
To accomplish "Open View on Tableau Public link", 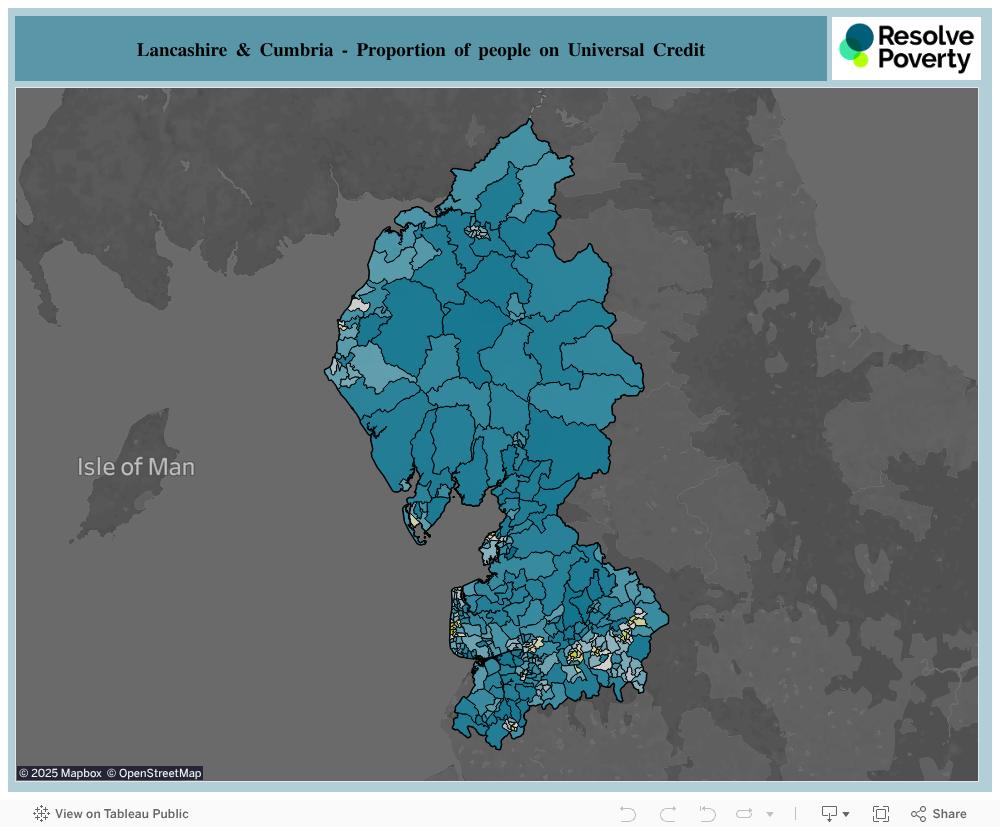I will (122, 814).
